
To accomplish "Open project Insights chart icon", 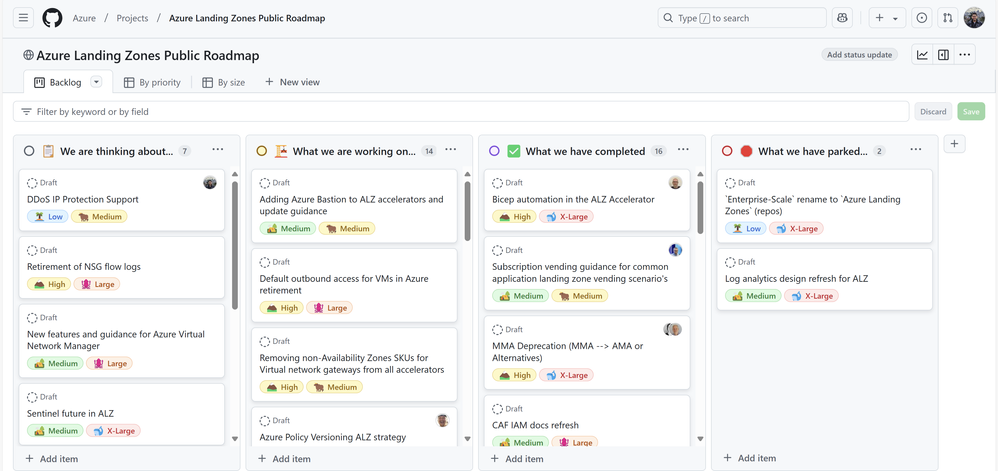I will click(x=922, y=55).
